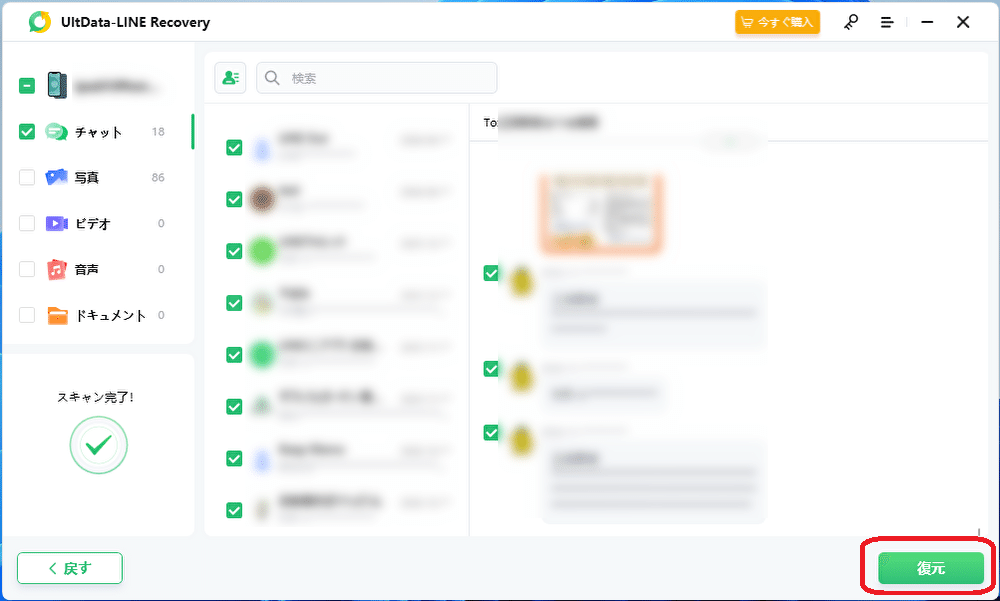Viewport: 1000px width, 601px height.
Task: Click the contact filter icon button
Action: (x=230, y=78)
